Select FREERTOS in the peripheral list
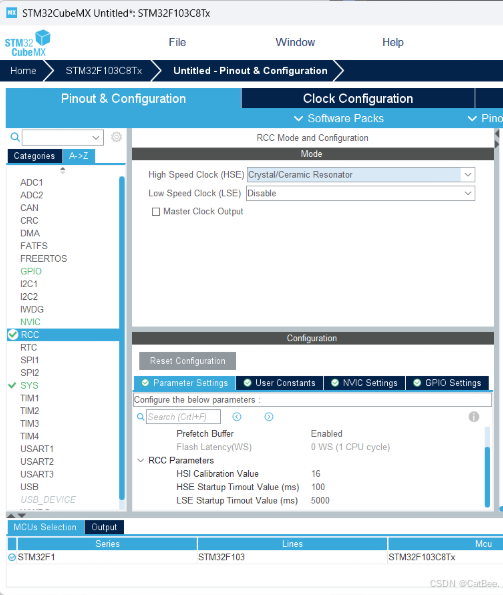 (44, 259)
